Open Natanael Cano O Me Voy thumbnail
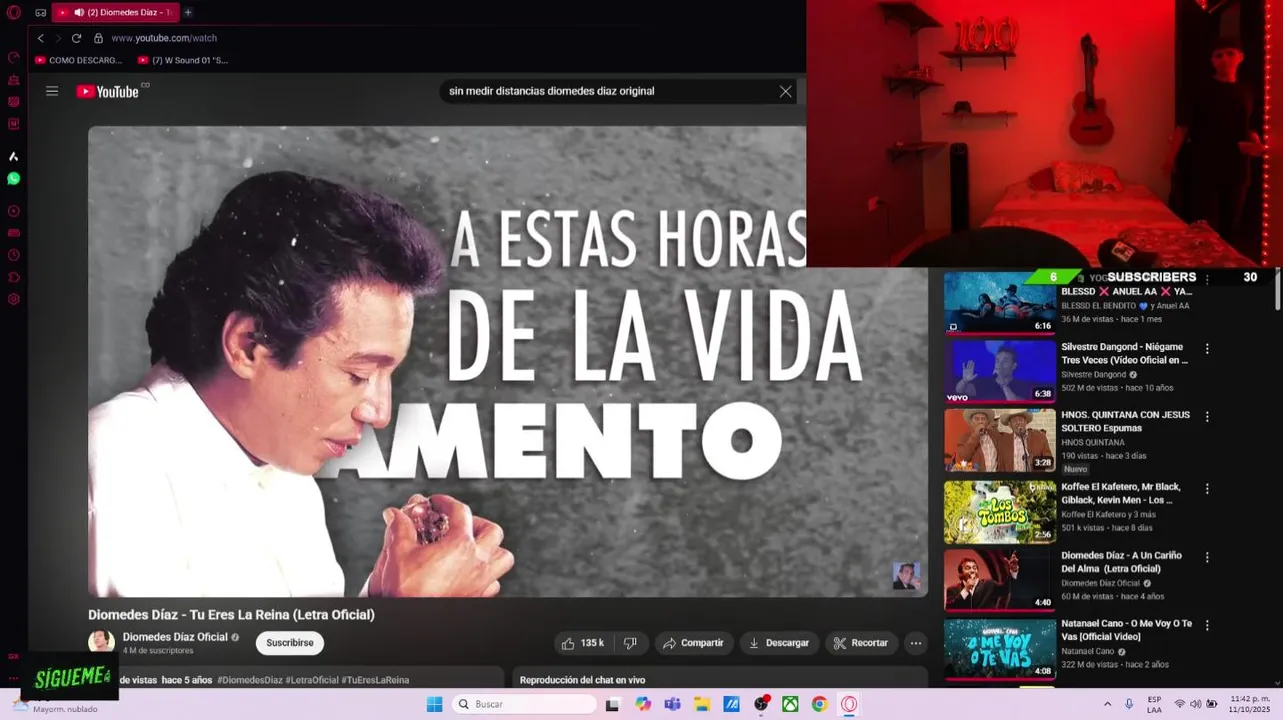Image resolution: width=1283 pixels, height=720 pixels. [x=1000, y=648]
